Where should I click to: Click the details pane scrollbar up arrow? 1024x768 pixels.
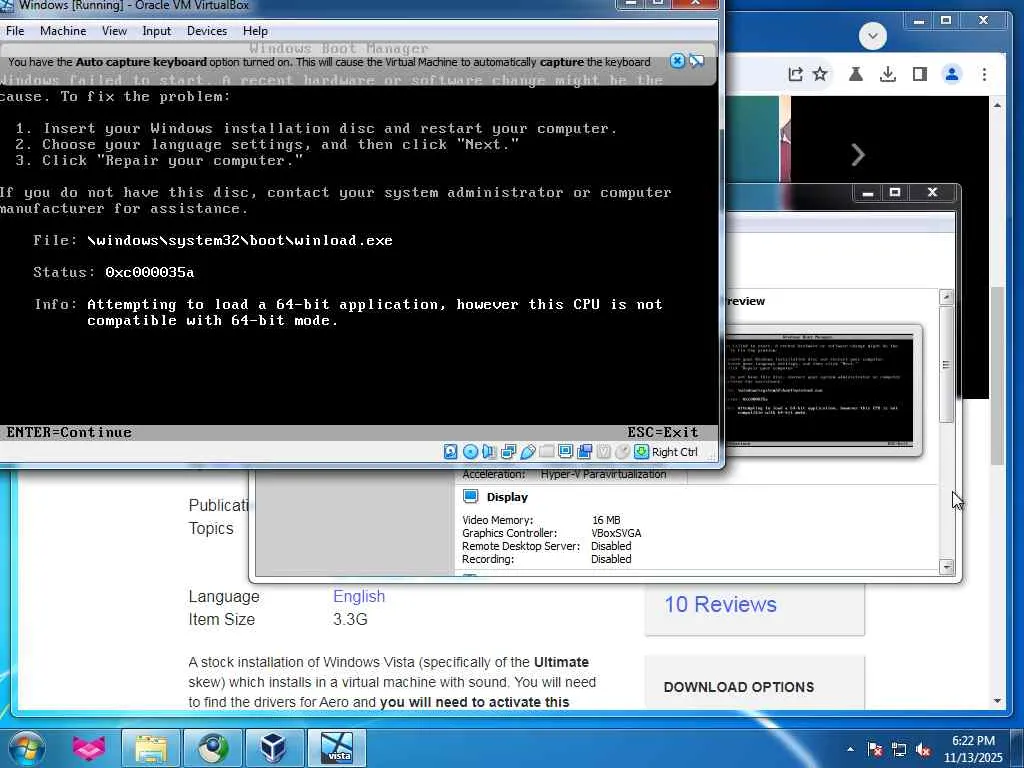[946, 298]
